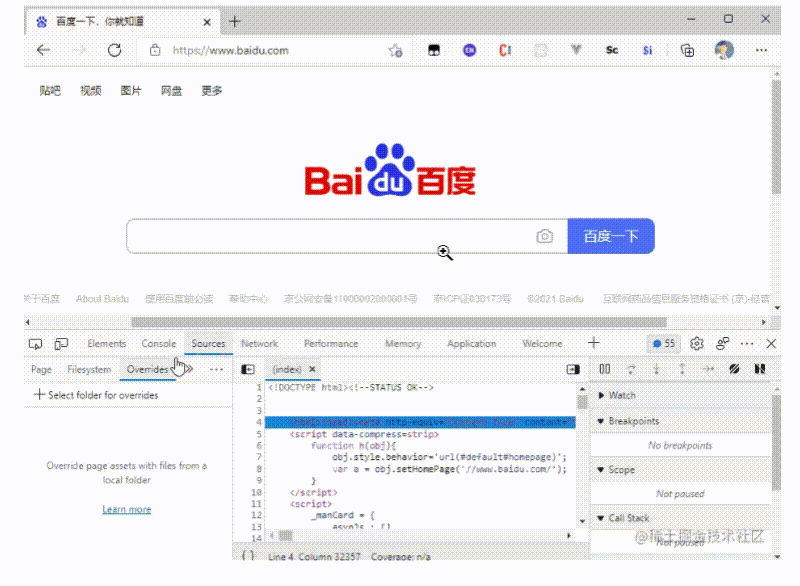Open DevTools settings gear

(696, 344)
